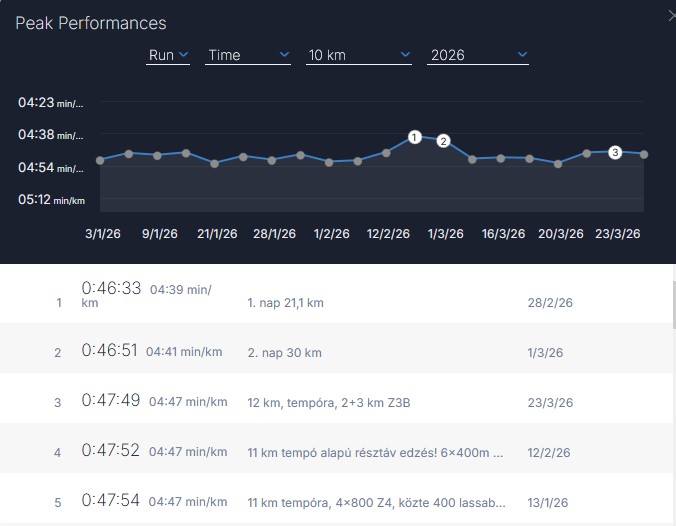
Task: Click the 0:46:51 second-place time
Action: 111,351
